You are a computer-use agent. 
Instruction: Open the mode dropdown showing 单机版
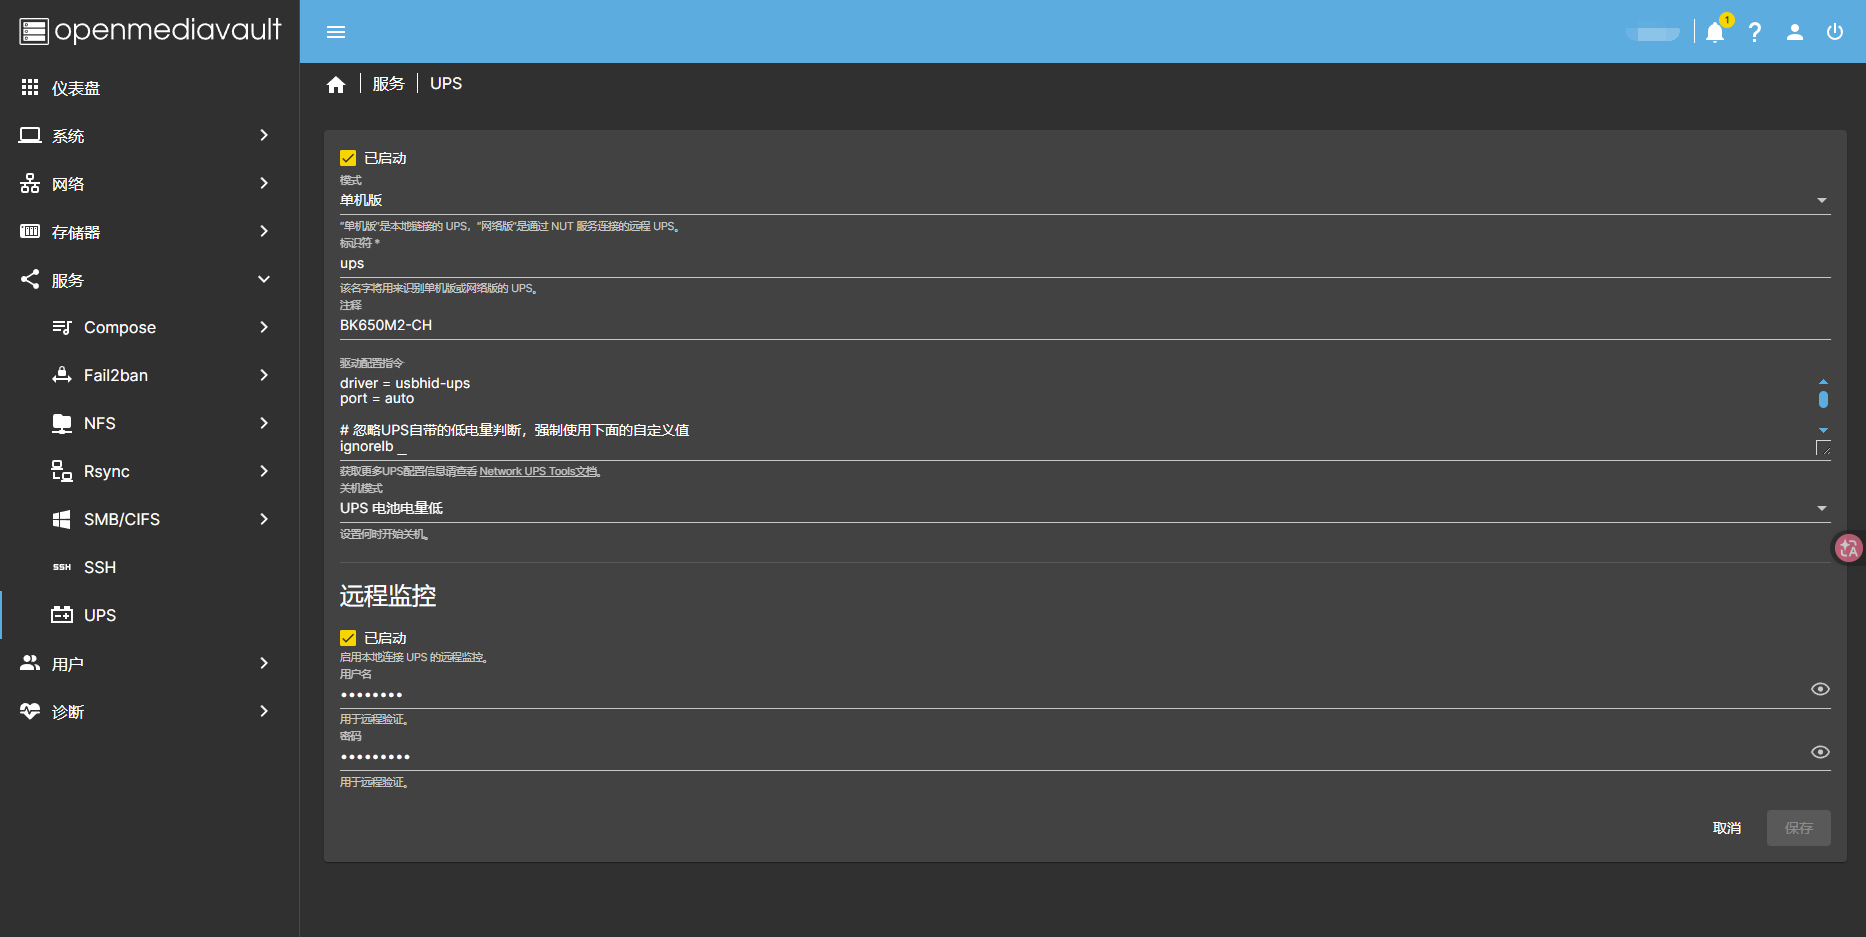point(1085,200)
